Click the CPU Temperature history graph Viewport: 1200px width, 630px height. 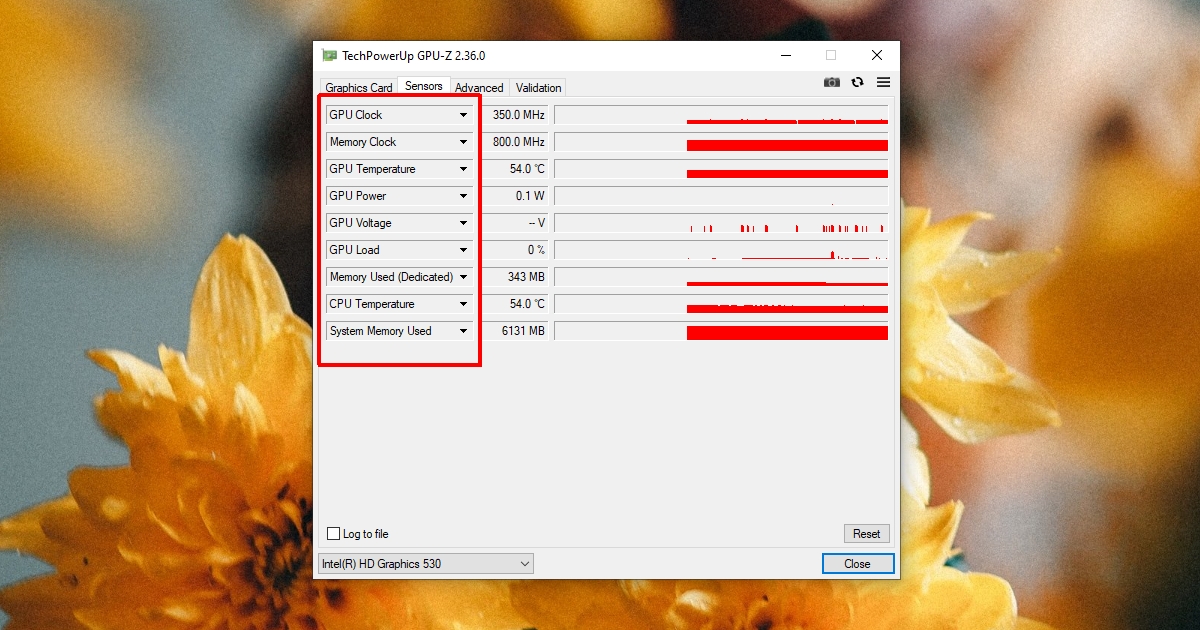721,304
